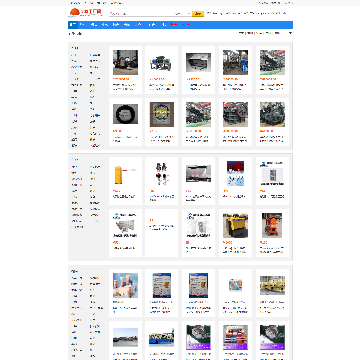Open the milk tea cups product thumbnail

tap(125, 285)
